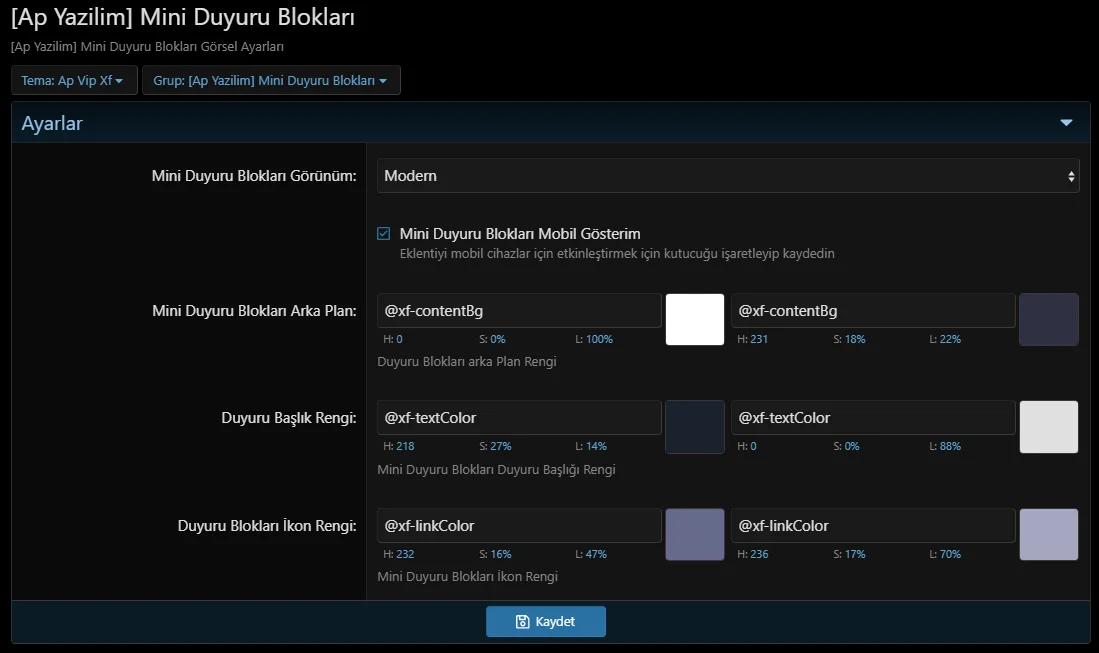Open the Grup Mini Duyuru Blokları dropdown
The image size is (1099, 653).
(271, 80)
